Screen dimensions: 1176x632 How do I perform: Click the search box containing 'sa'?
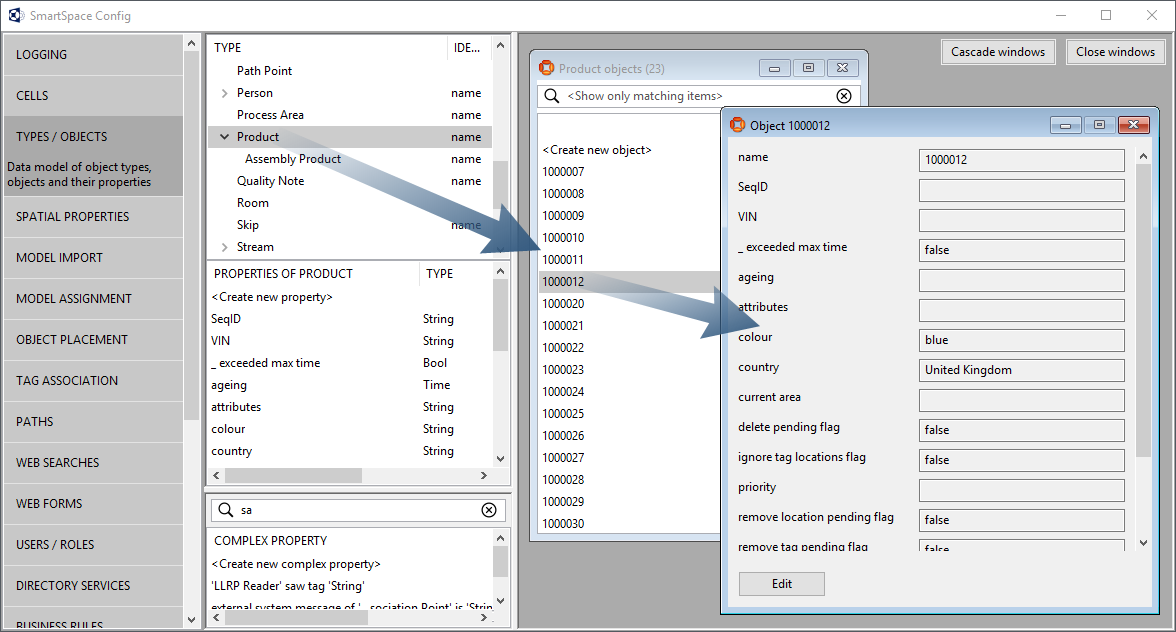tap(358, 510)
